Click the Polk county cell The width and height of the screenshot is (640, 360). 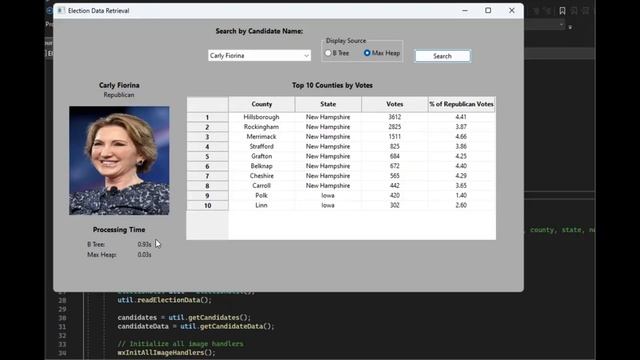(x=262, y=196)
